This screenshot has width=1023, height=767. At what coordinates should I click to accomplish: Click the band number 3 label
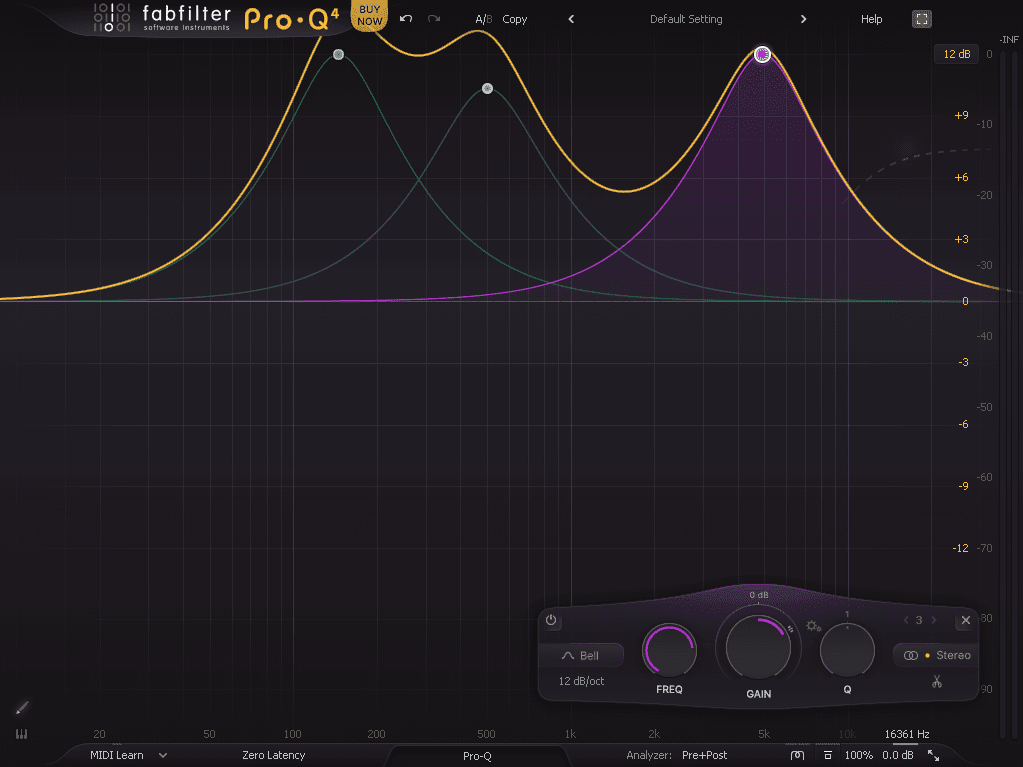point(919,620)
